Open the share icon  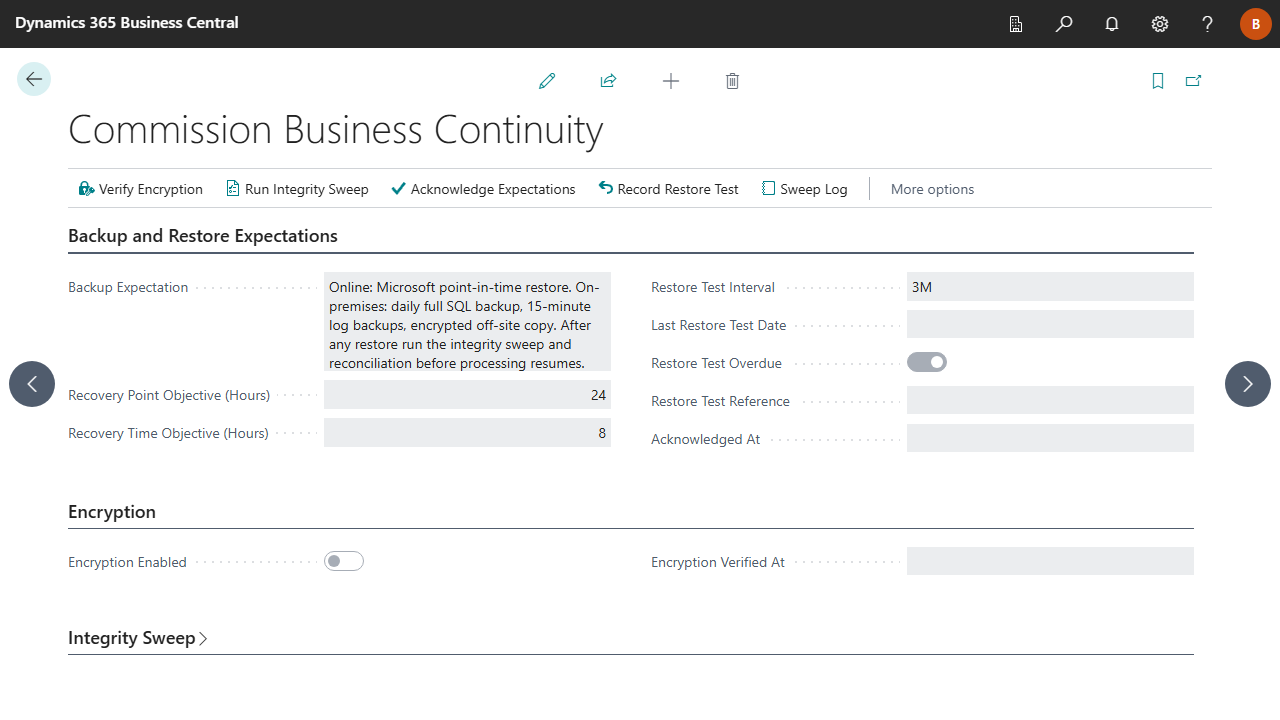click(x=608, y=81)
